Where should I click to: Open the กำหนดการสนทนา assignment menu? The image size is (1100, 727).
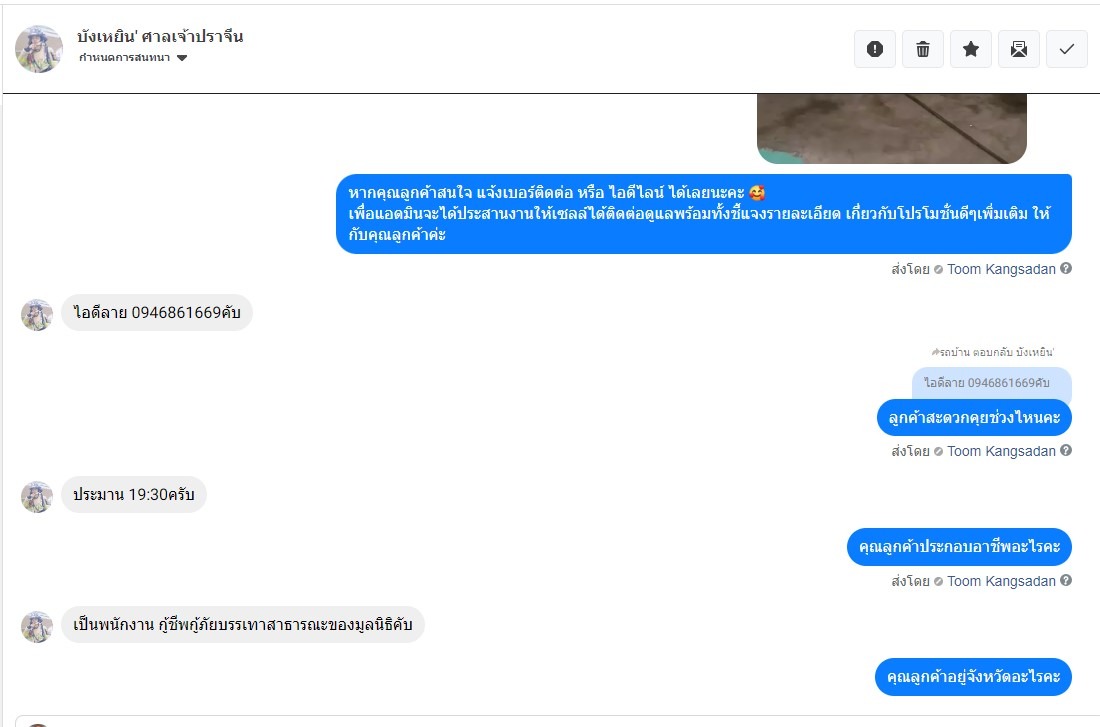[133, 58]
